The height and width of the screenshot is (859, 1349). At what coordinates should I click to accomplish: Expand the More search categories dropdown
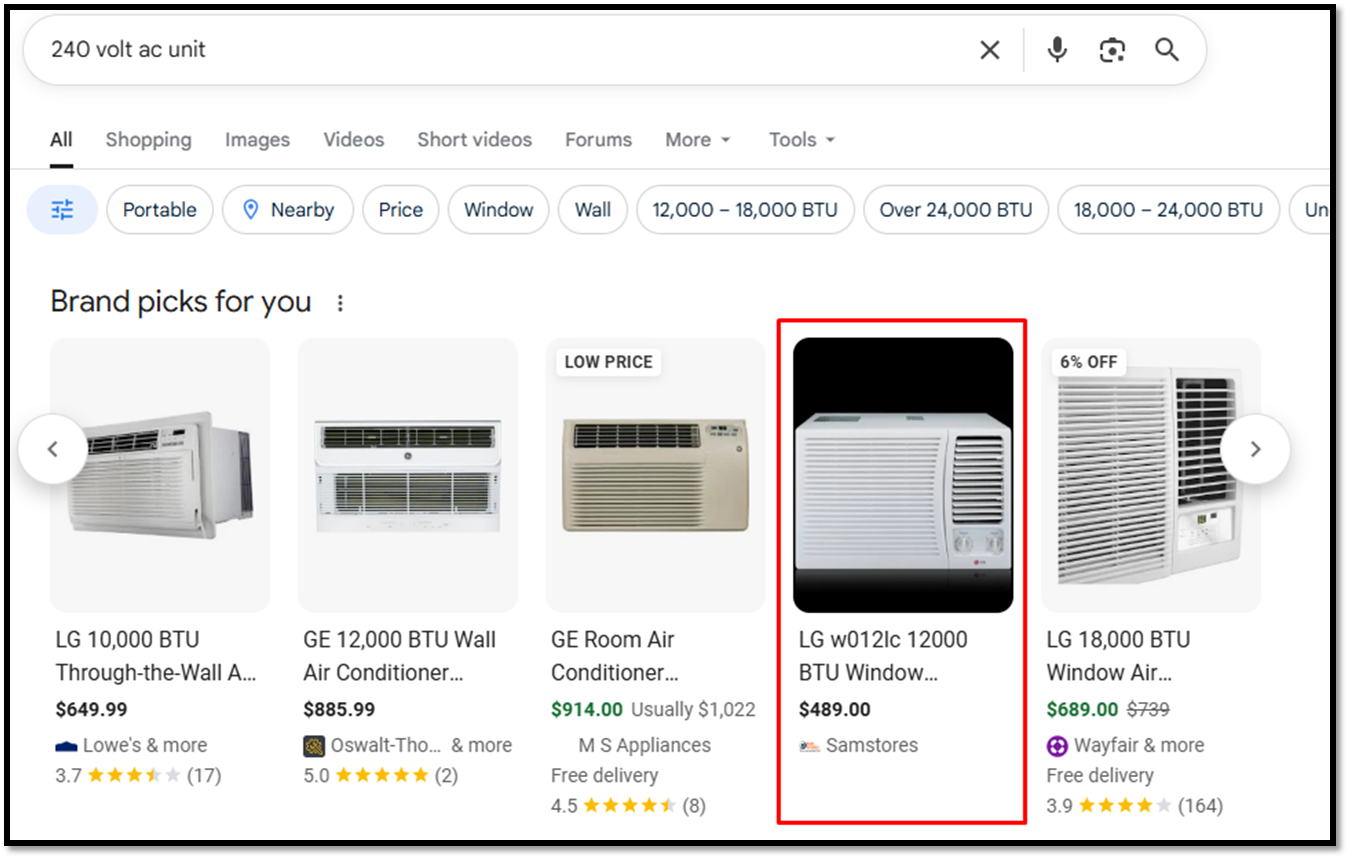click(697, 140)
